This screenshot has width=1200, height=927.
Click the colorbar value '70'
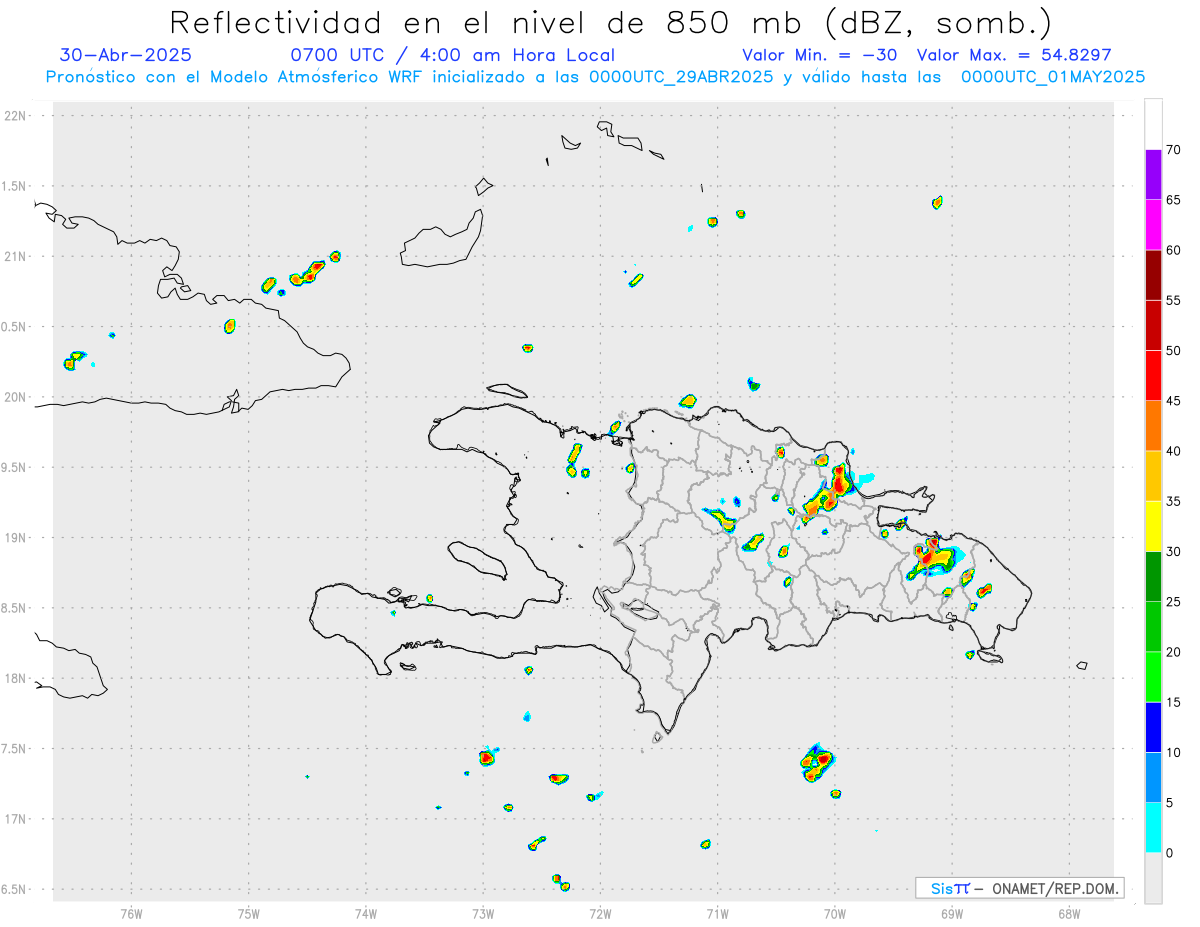click(x=1173, y=150)
